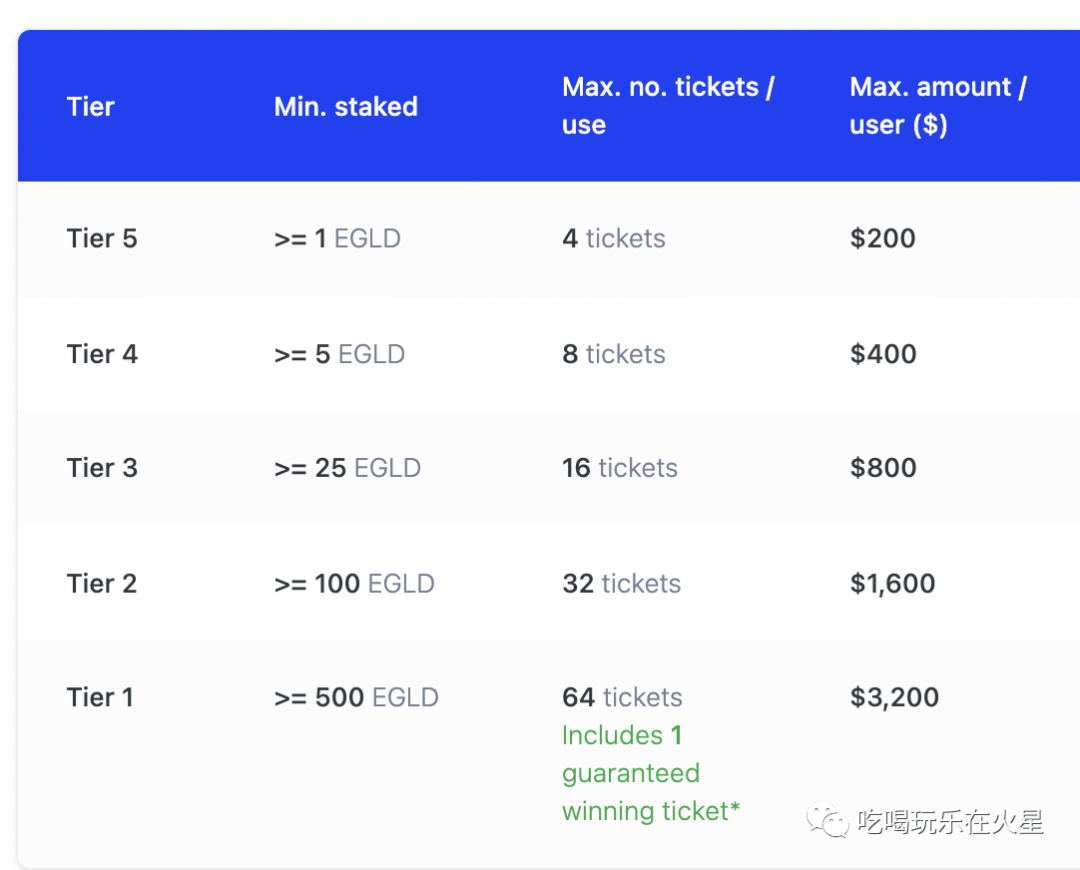
Task: Click the ">= 1 EGLD" cell
Action: pos(337,239)
